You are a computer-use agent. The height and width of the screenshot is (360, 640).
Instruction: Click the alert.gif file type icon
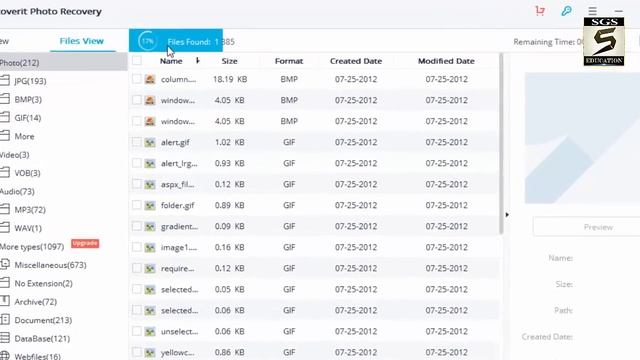150,142
